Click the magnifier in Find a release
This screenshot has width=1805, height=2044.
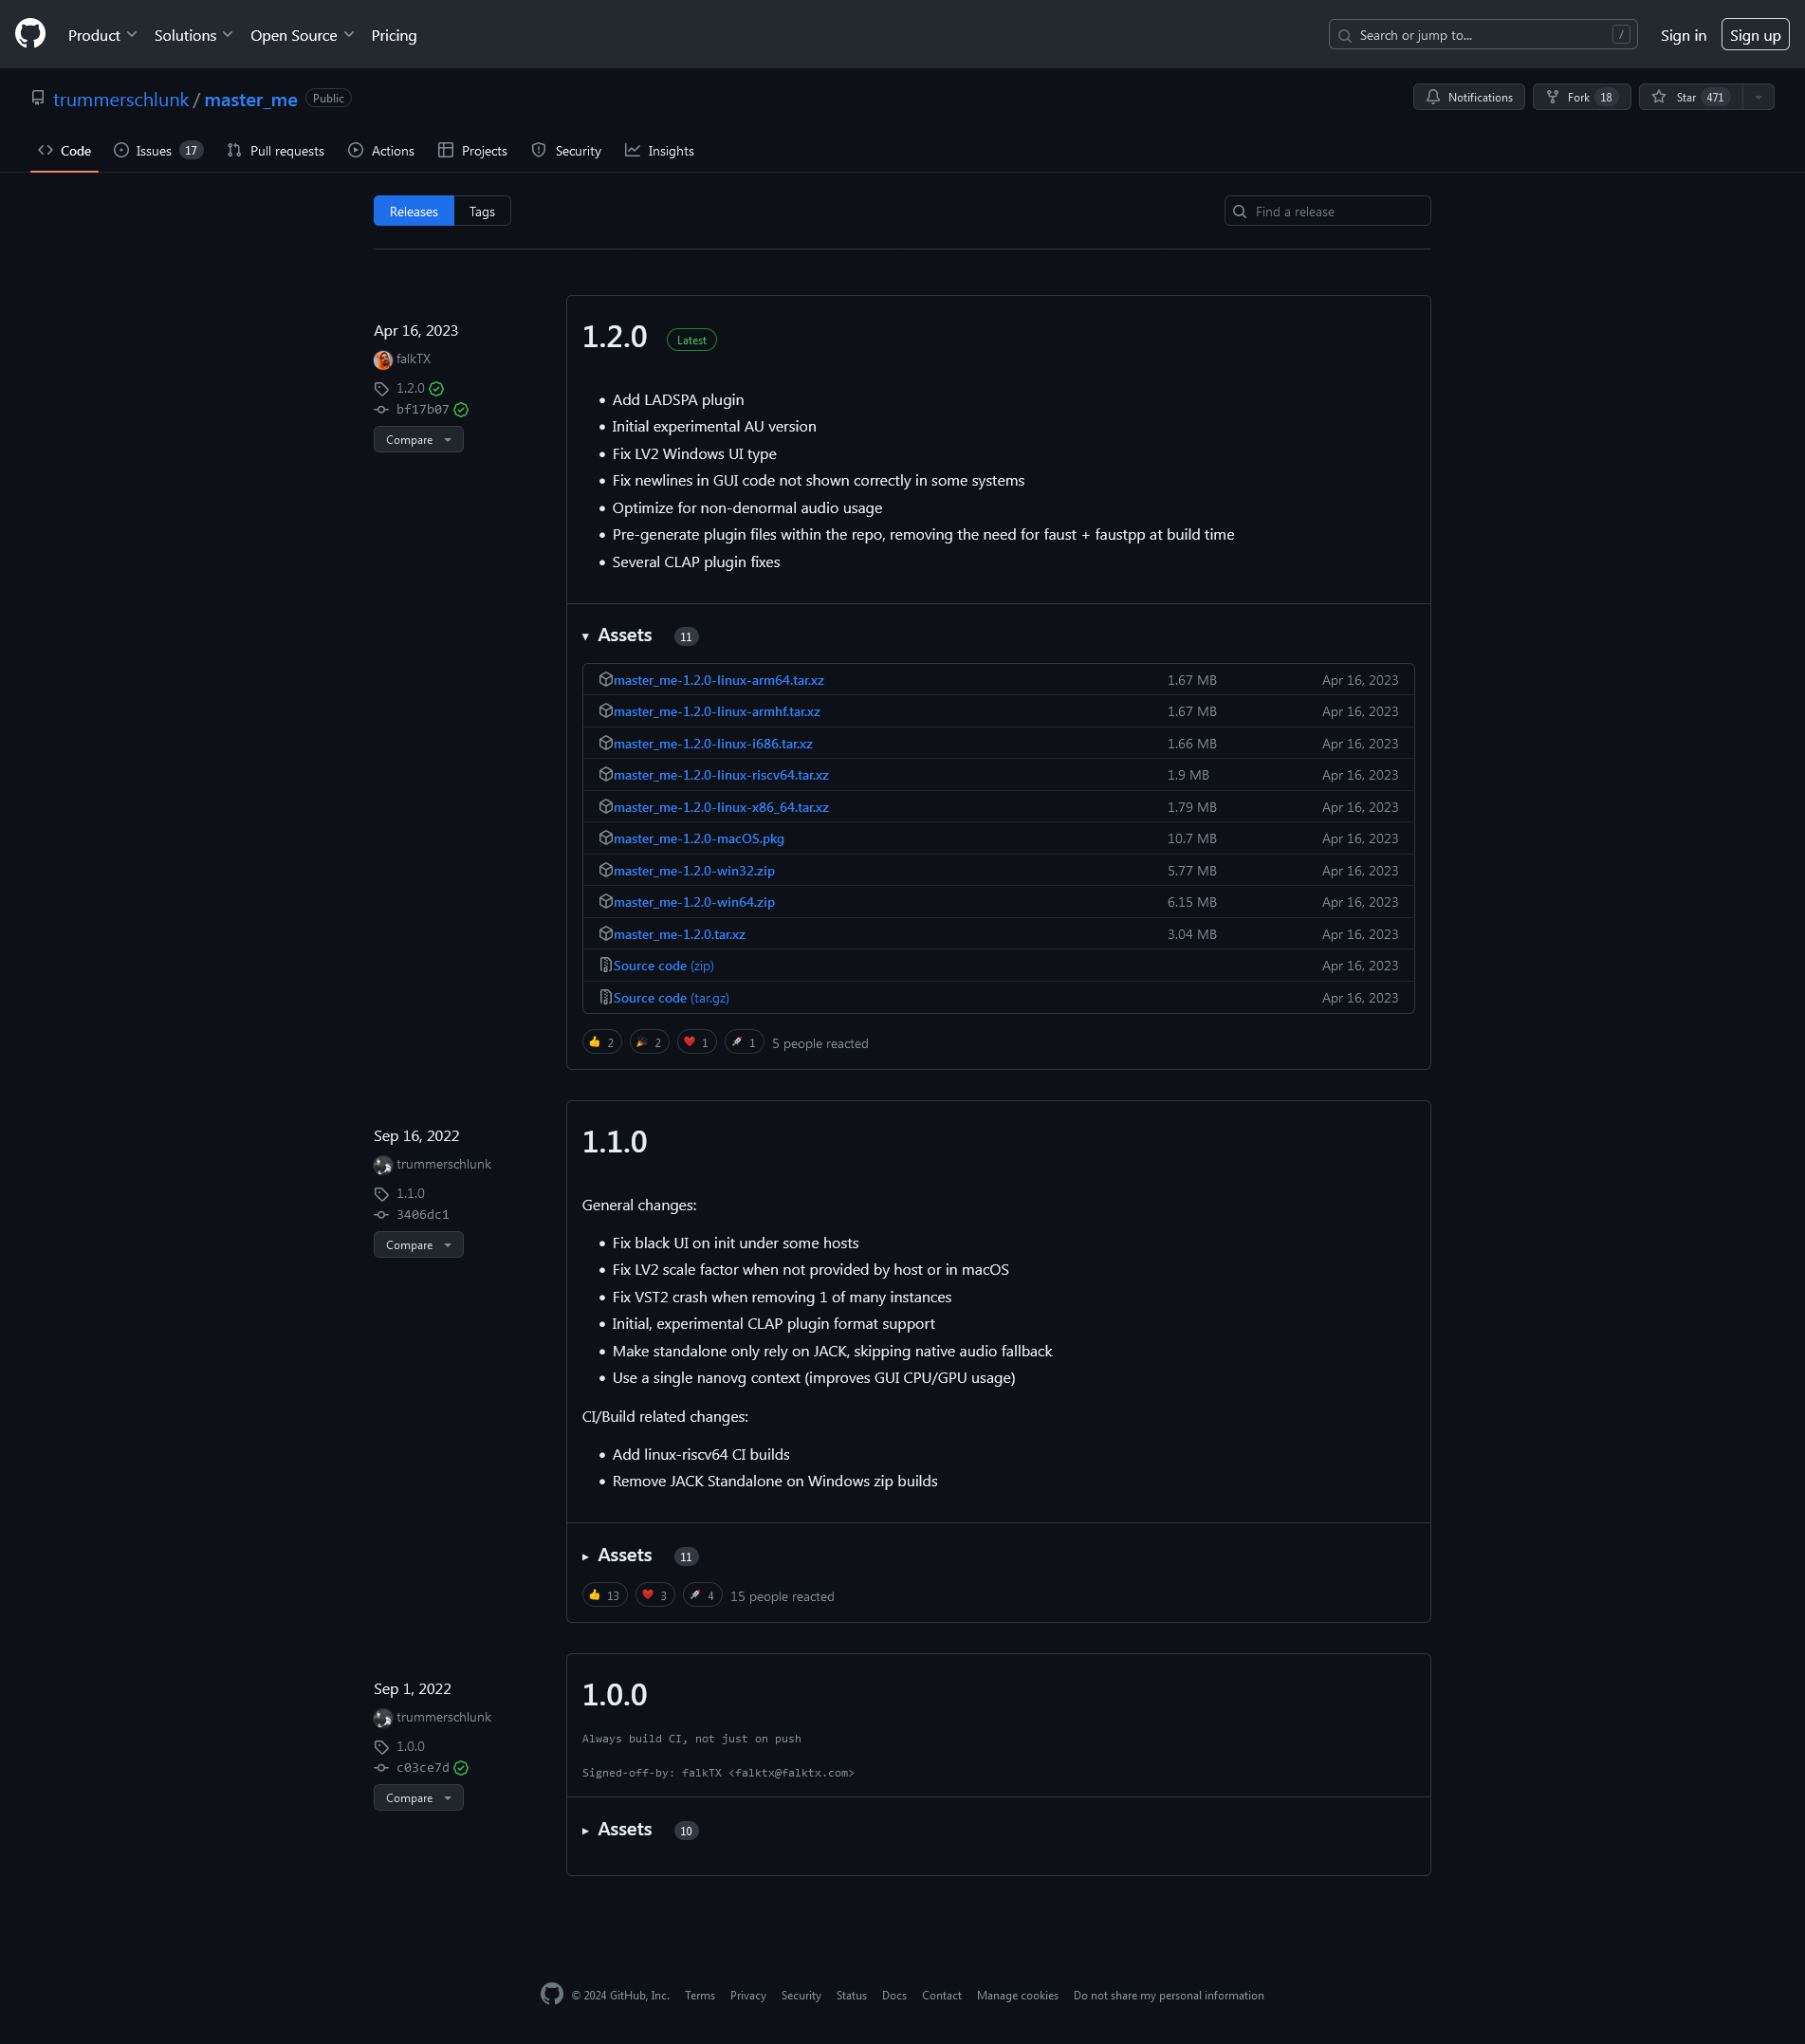point(1240,212)
